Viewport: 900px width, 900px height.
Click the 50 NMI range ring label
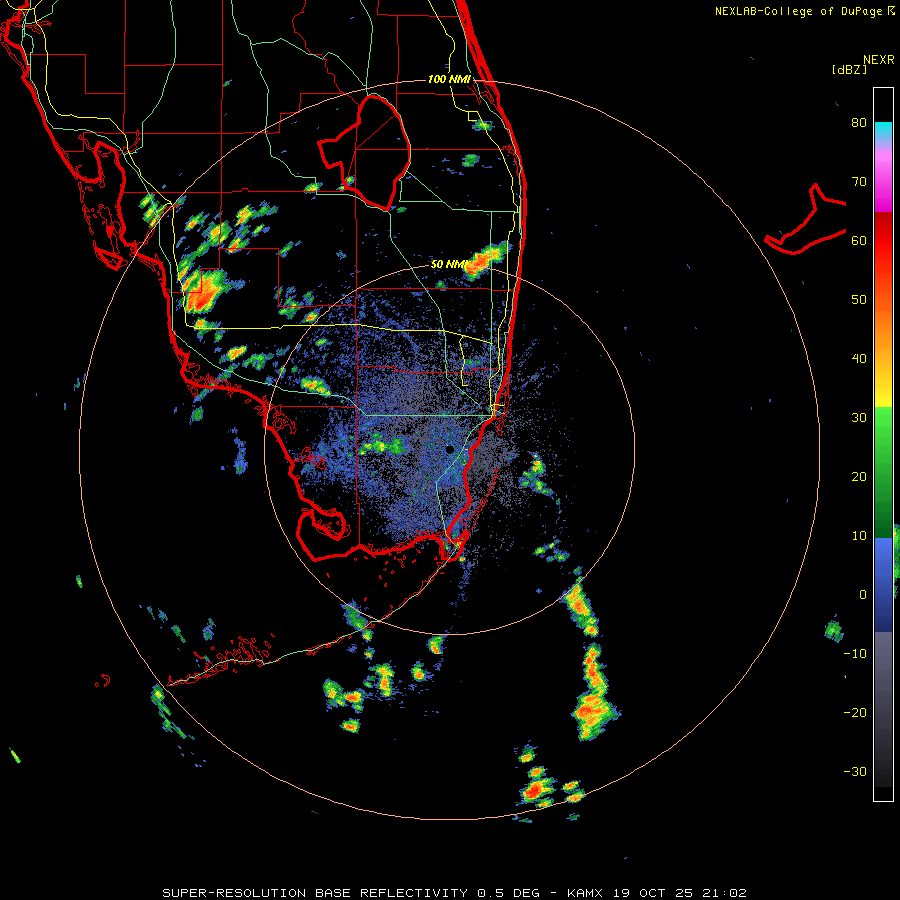[449, 264]
